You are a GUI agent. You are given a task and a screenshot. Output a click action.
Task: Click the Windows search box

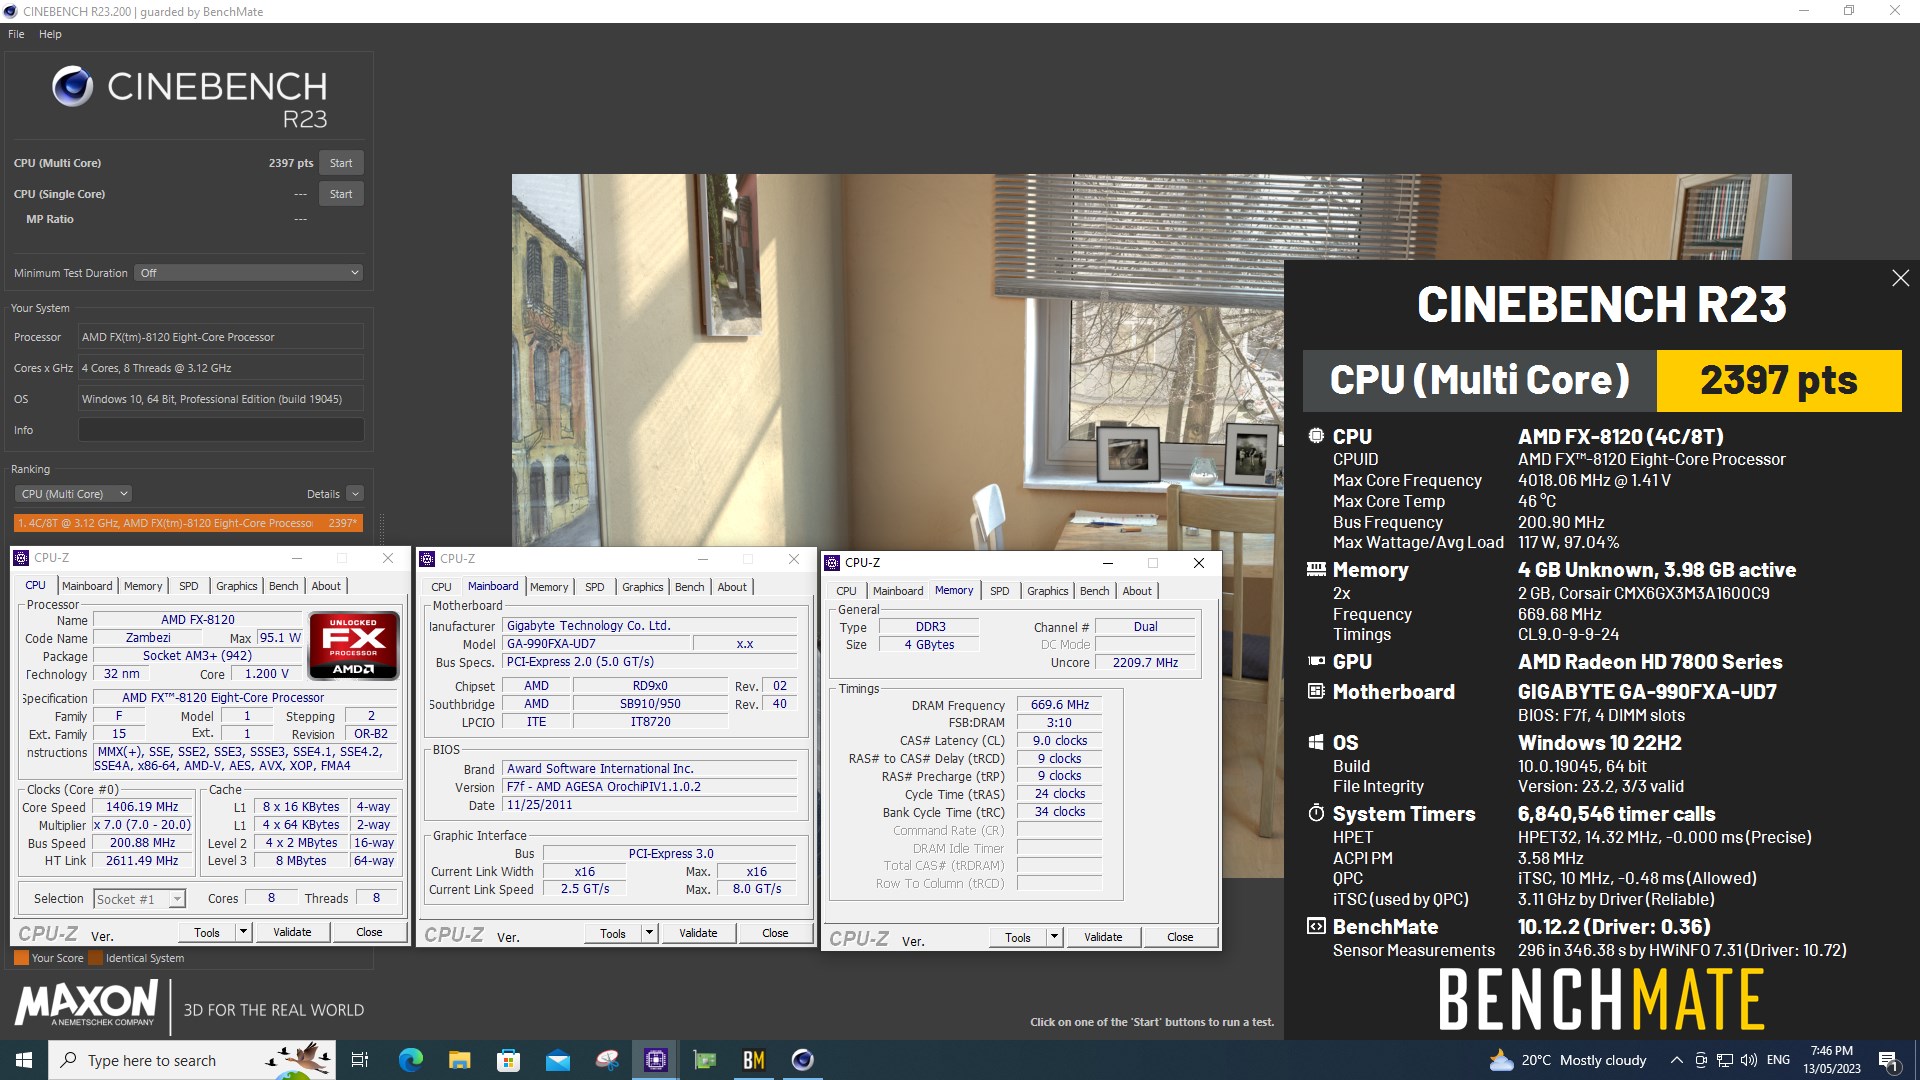(190, 1060)
